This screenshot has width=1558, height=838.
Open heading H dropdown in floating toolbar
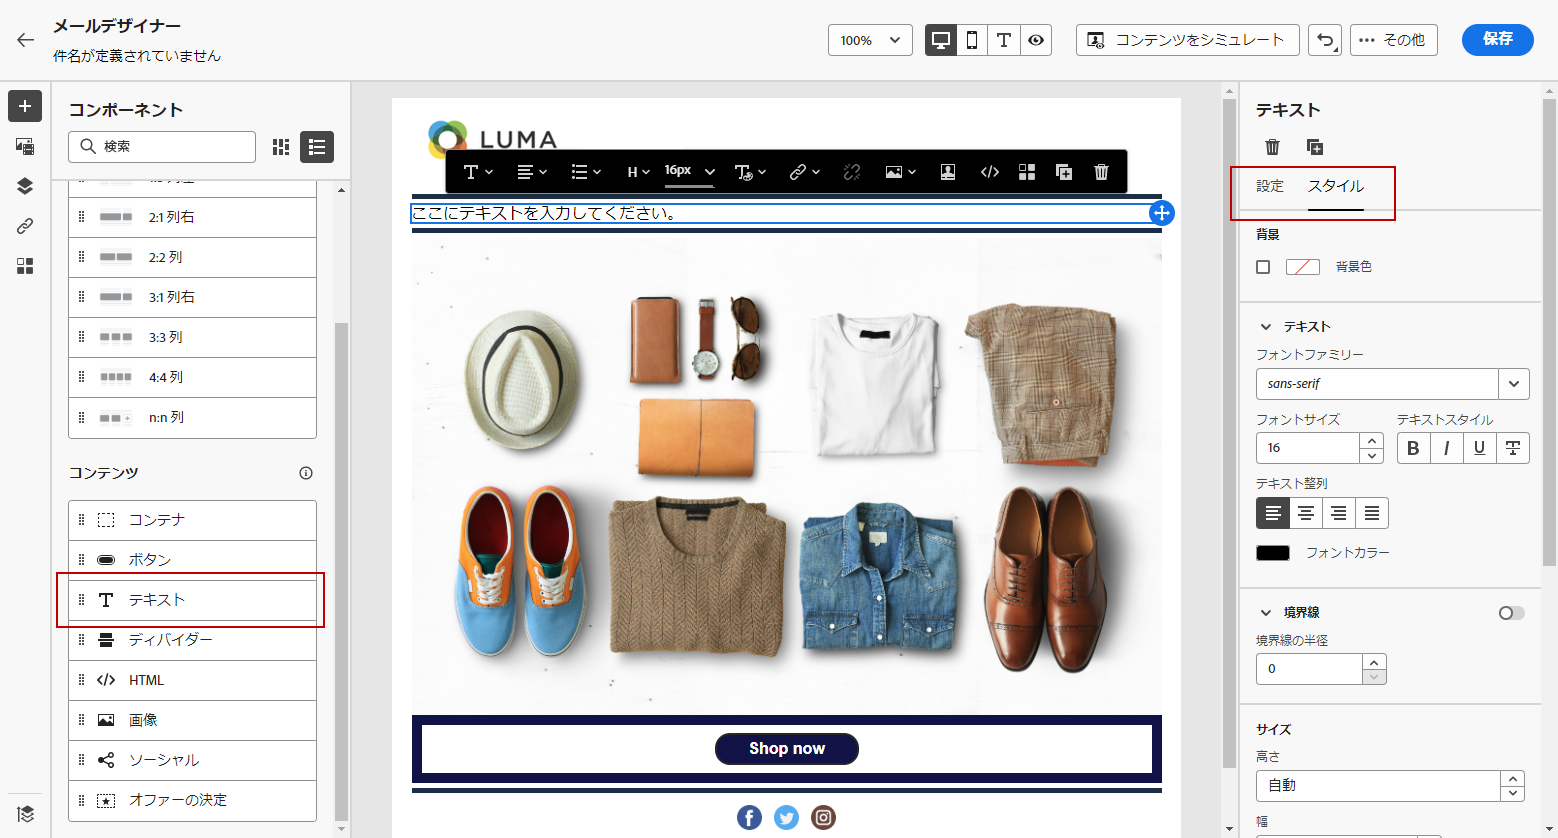(638, 172)
